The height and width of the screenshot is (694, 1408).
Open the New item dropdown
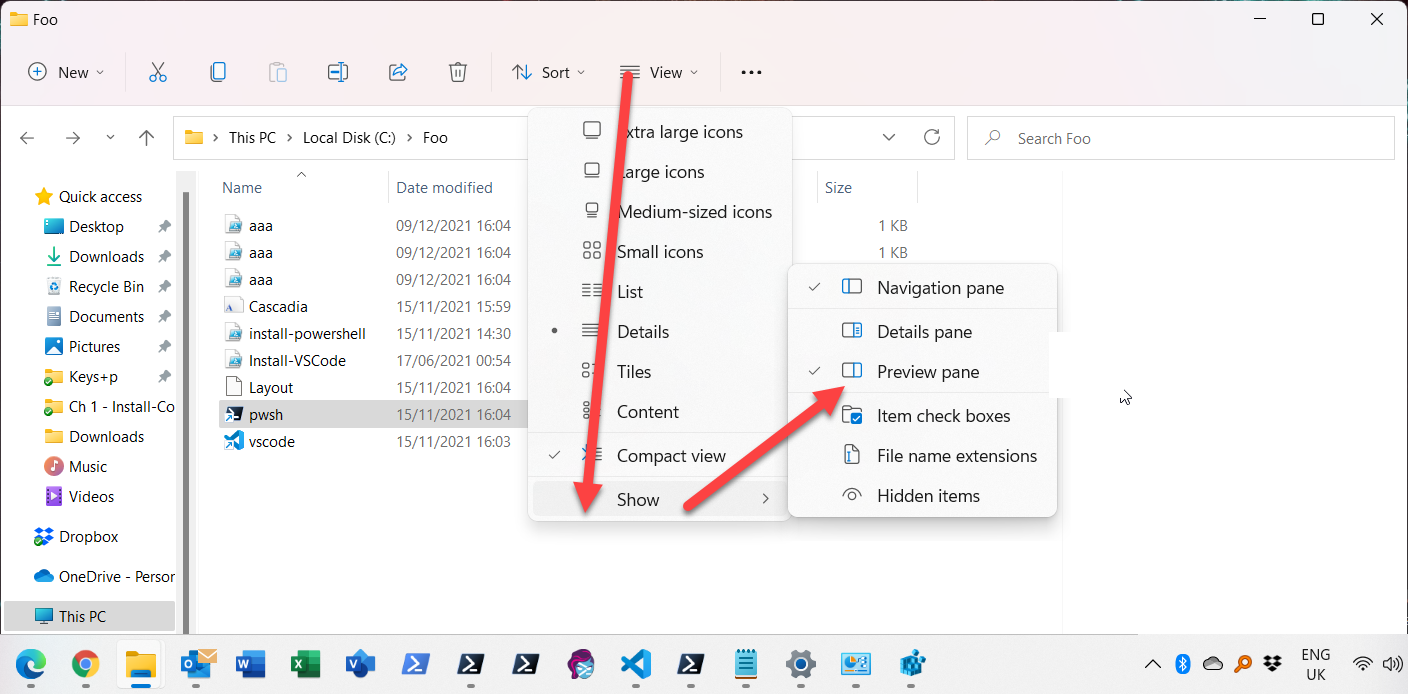click(66, 71)
